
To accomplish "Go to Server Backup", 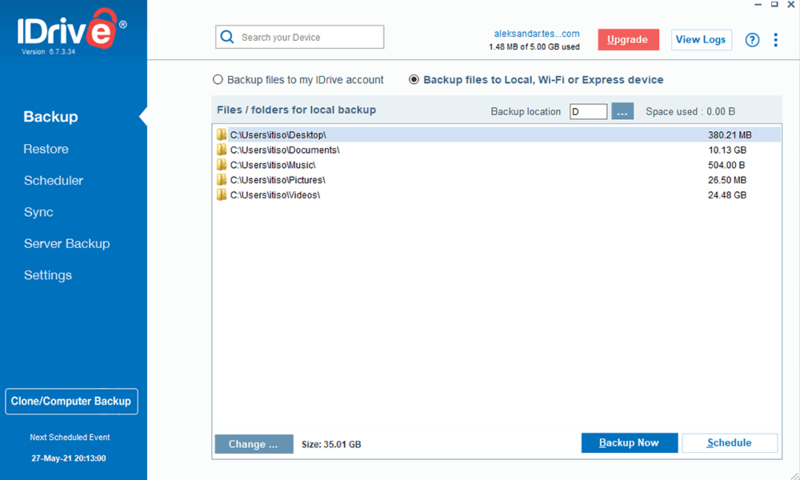I will click(67, 244).
